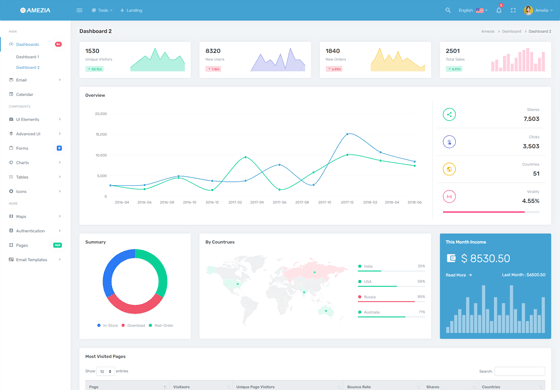
Task: Click the Russia red progress bar
Action: (x=386, y=302)
